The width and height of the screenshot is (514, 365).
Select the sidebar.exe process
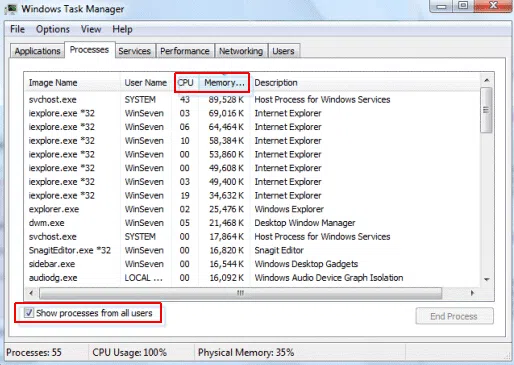pyautogui.click(x=253, y=264)
